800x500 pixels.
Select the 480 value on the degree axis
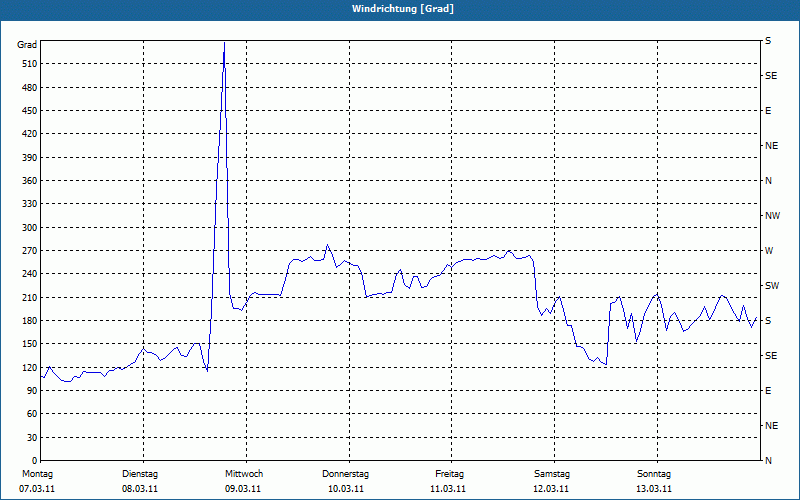(x=30, y=88)
